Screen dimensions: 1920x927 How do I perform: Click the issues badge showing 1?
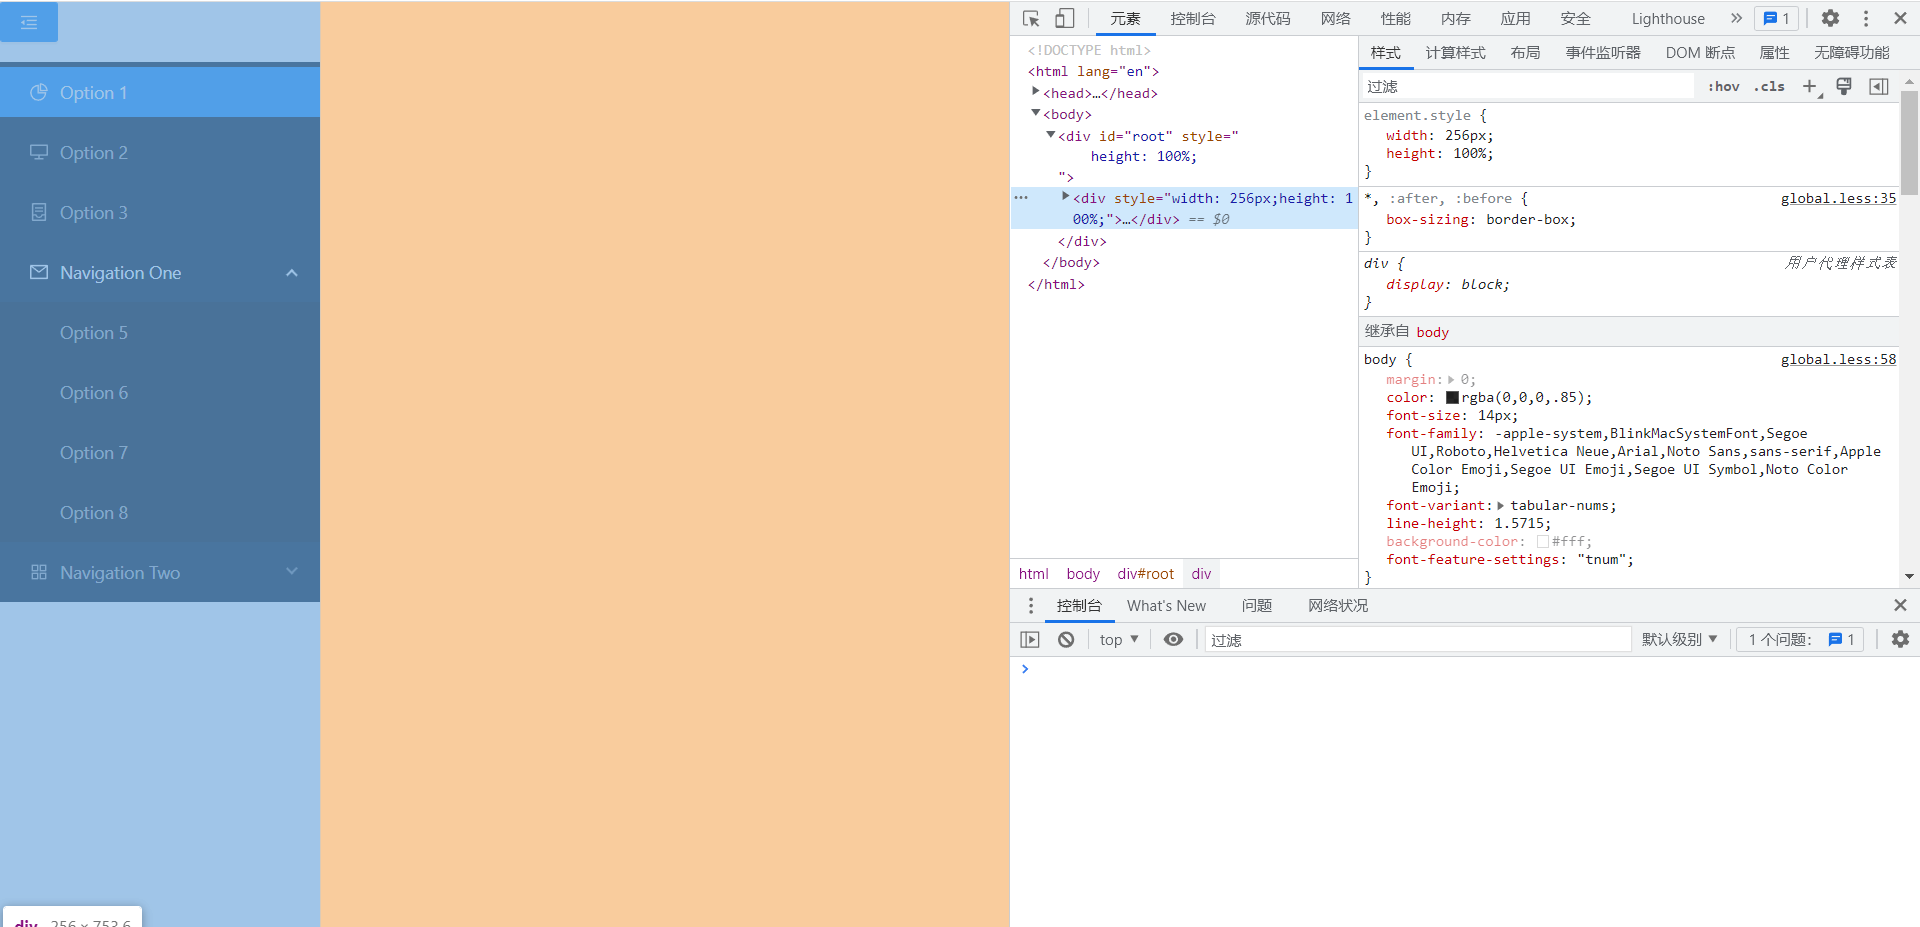1775,18
